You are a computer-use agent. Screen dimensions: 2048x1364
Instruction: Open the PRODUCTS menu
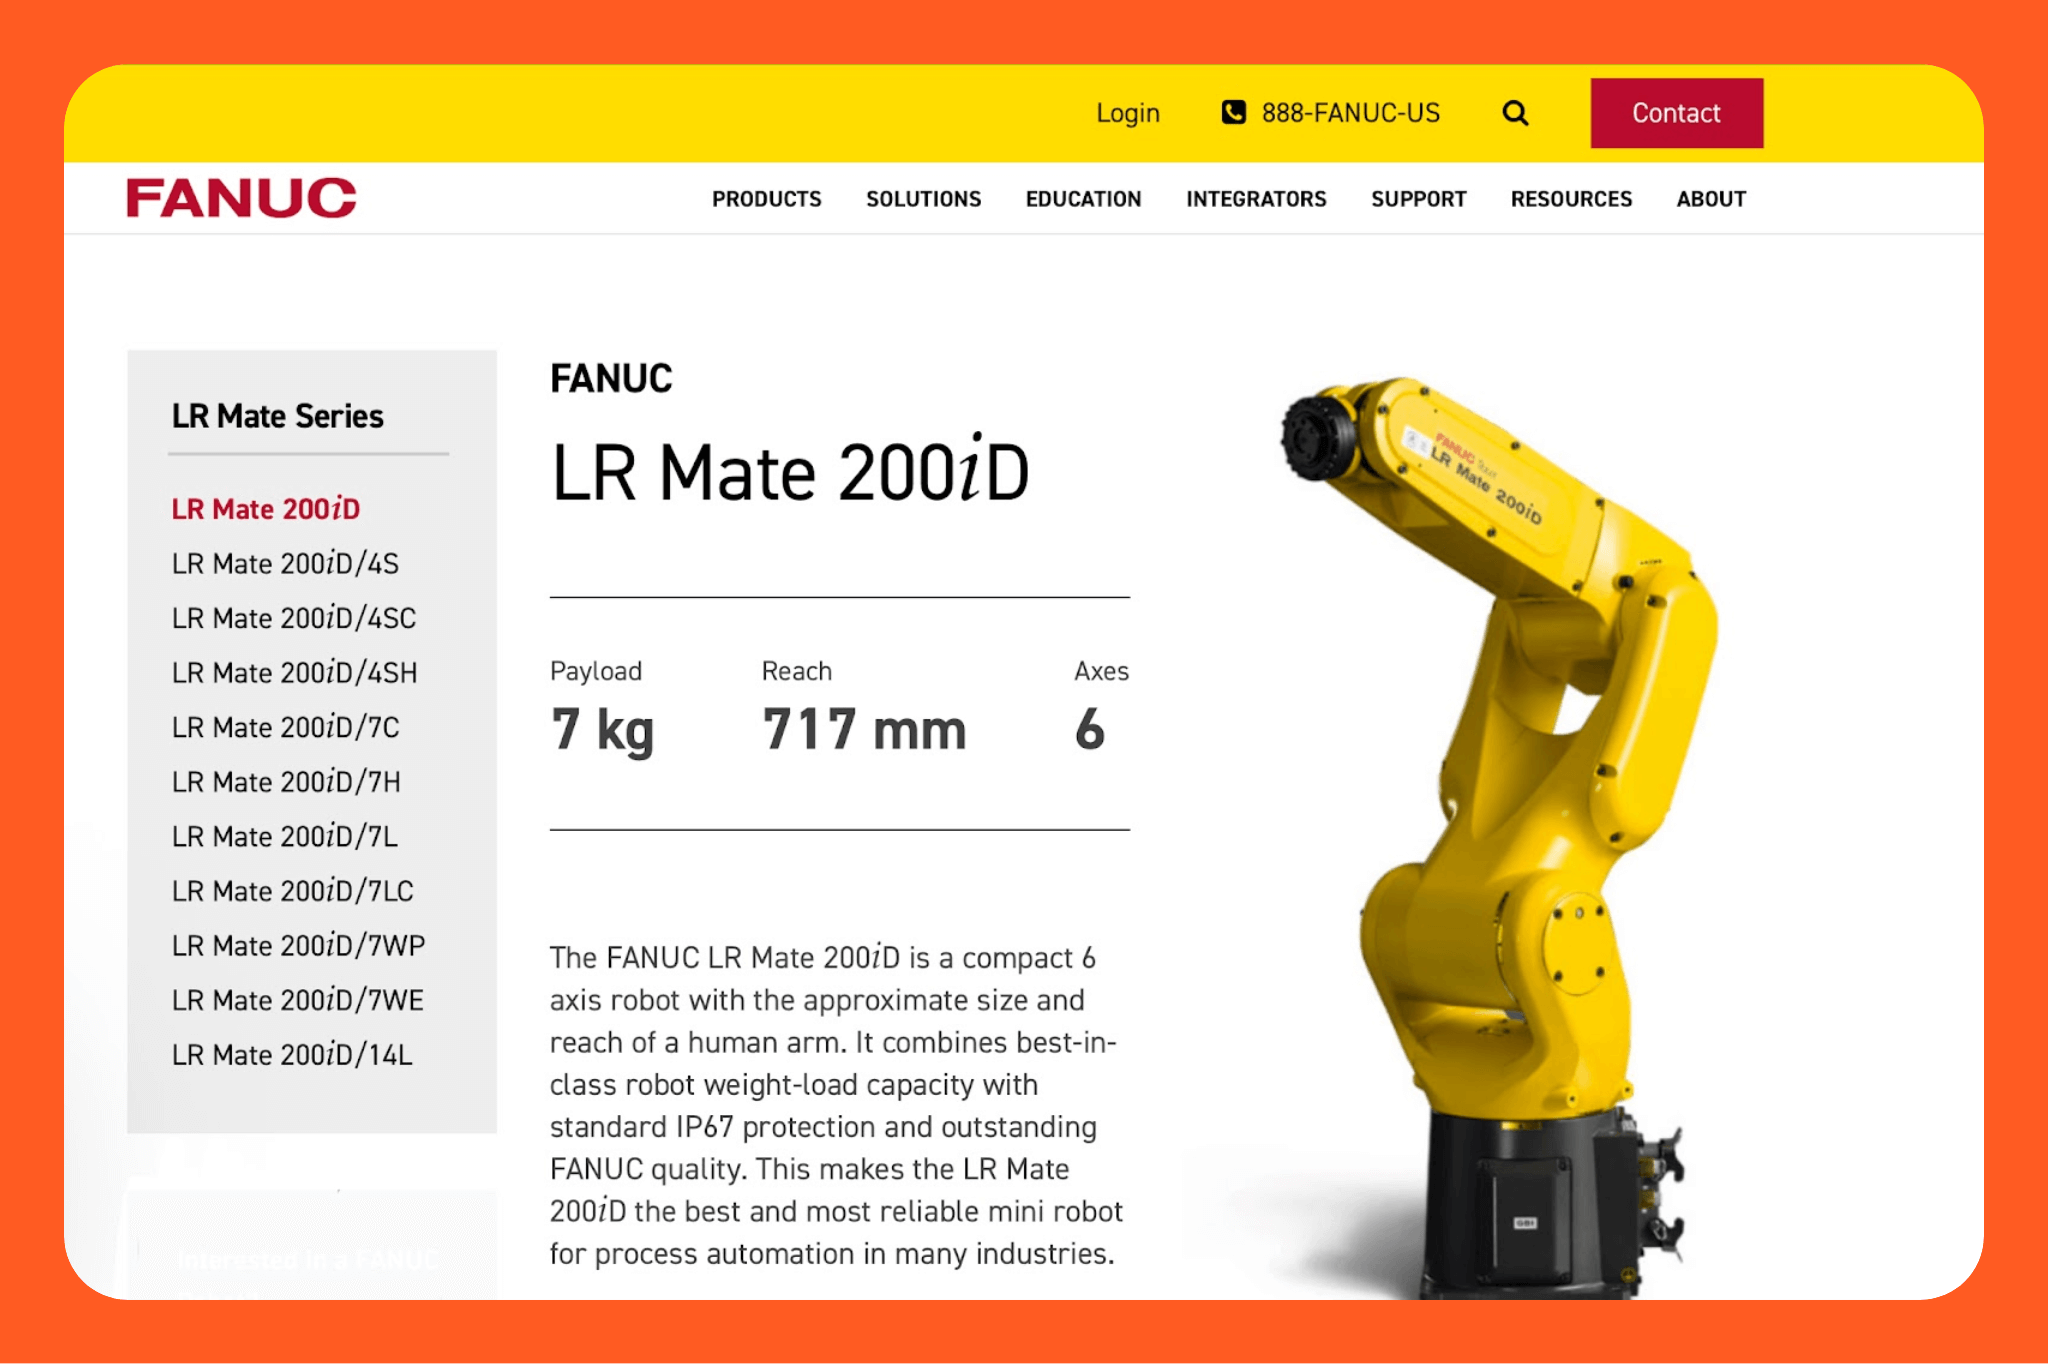click(767, 199)
